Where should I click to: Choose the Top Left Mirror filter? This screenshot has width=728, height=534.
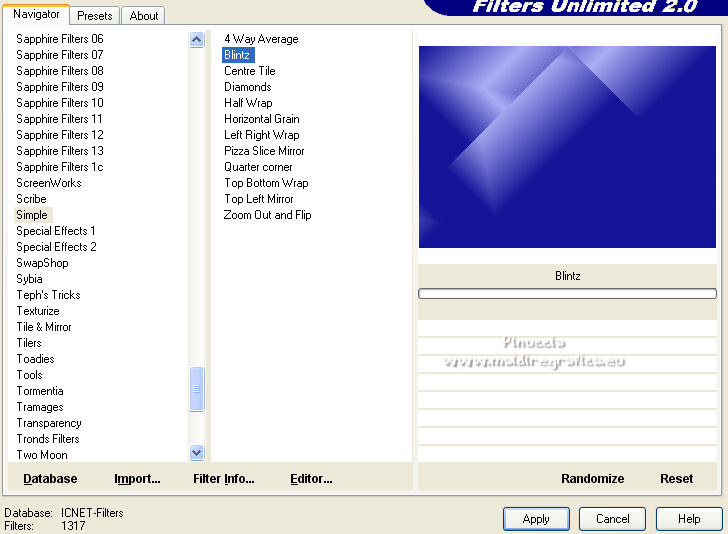[259, 199]
